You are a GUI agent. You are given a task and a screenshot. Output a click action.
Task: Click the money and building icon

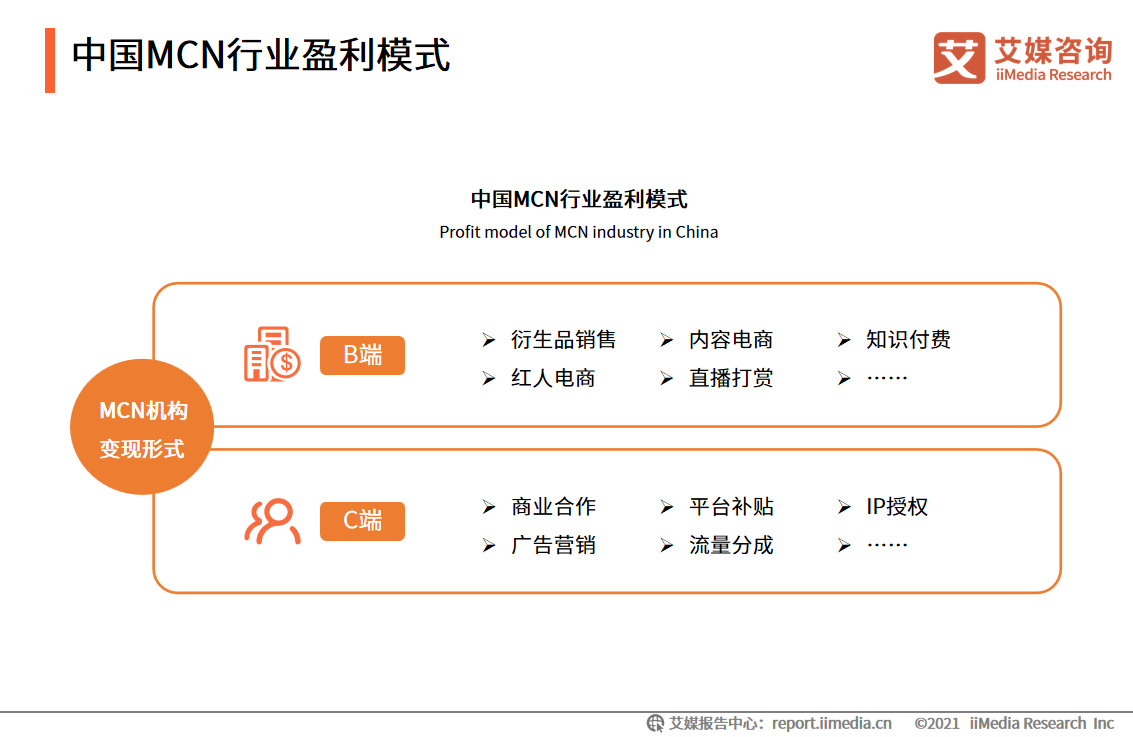pyautogui.click(x=272, y=354)
